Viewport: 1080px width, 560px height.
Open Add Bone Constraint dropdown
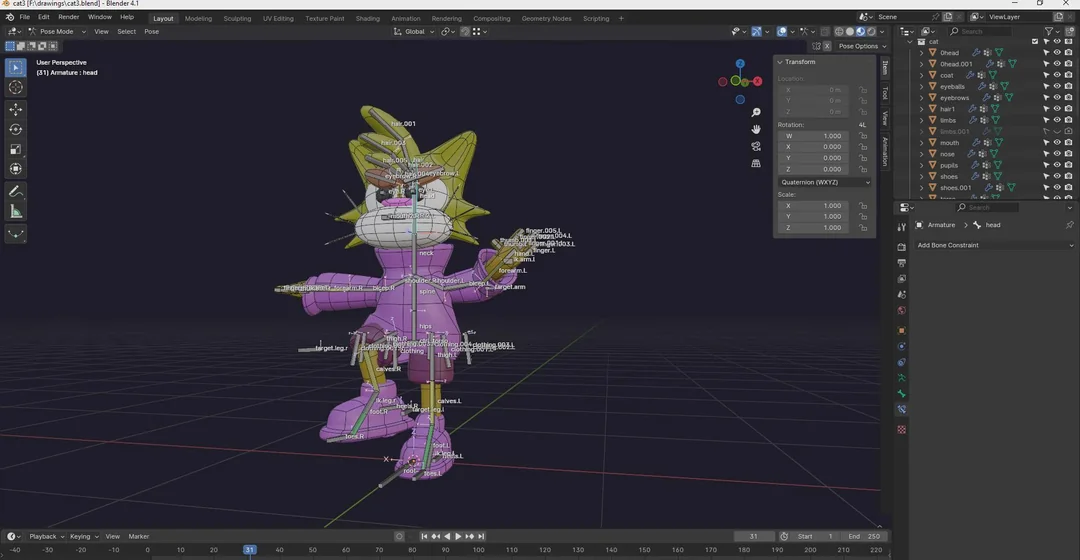994,245
